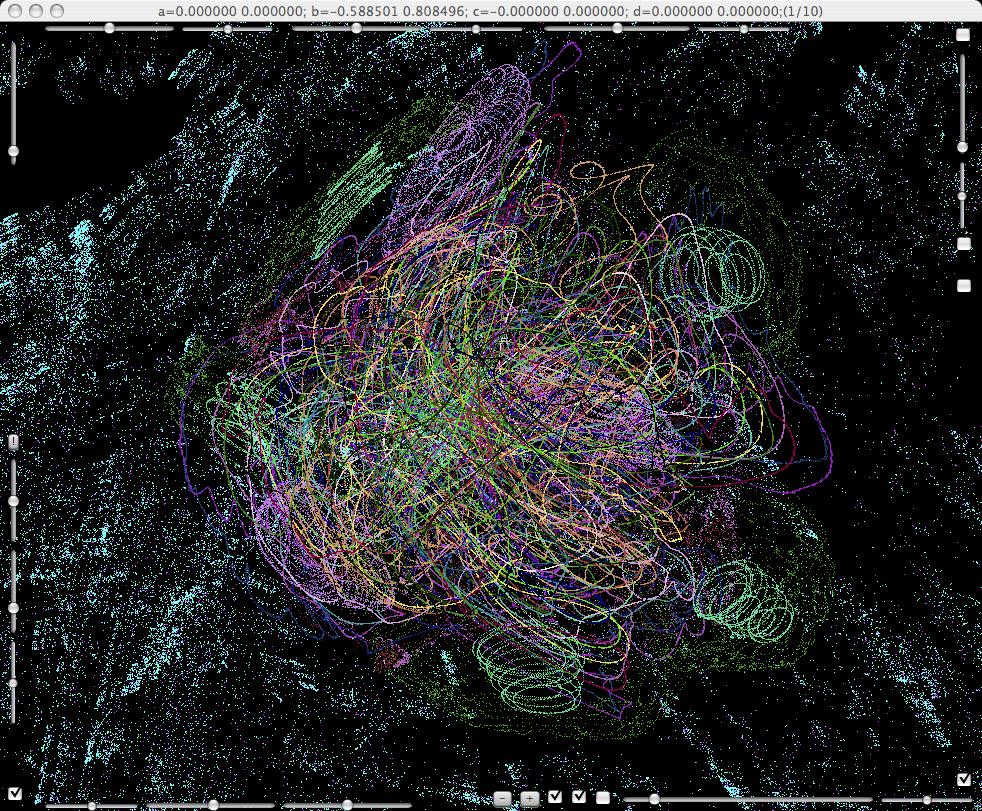
Task: Uncheck the second checked box after plus button
Action: [579, 797]
